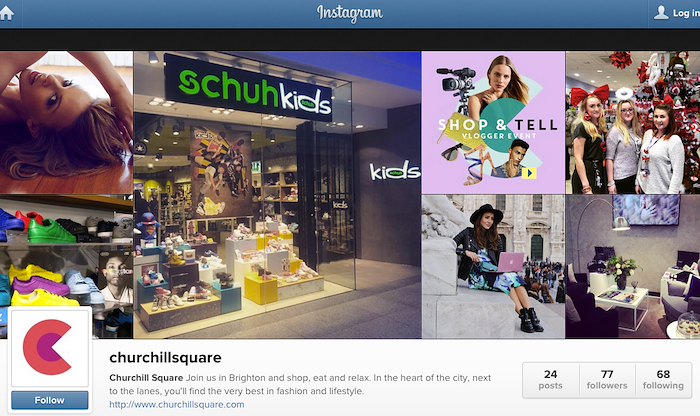Open the Shop & Tell Vlogger Event image
The width and height of the screenshot is (700, 416).
[493, 122]
